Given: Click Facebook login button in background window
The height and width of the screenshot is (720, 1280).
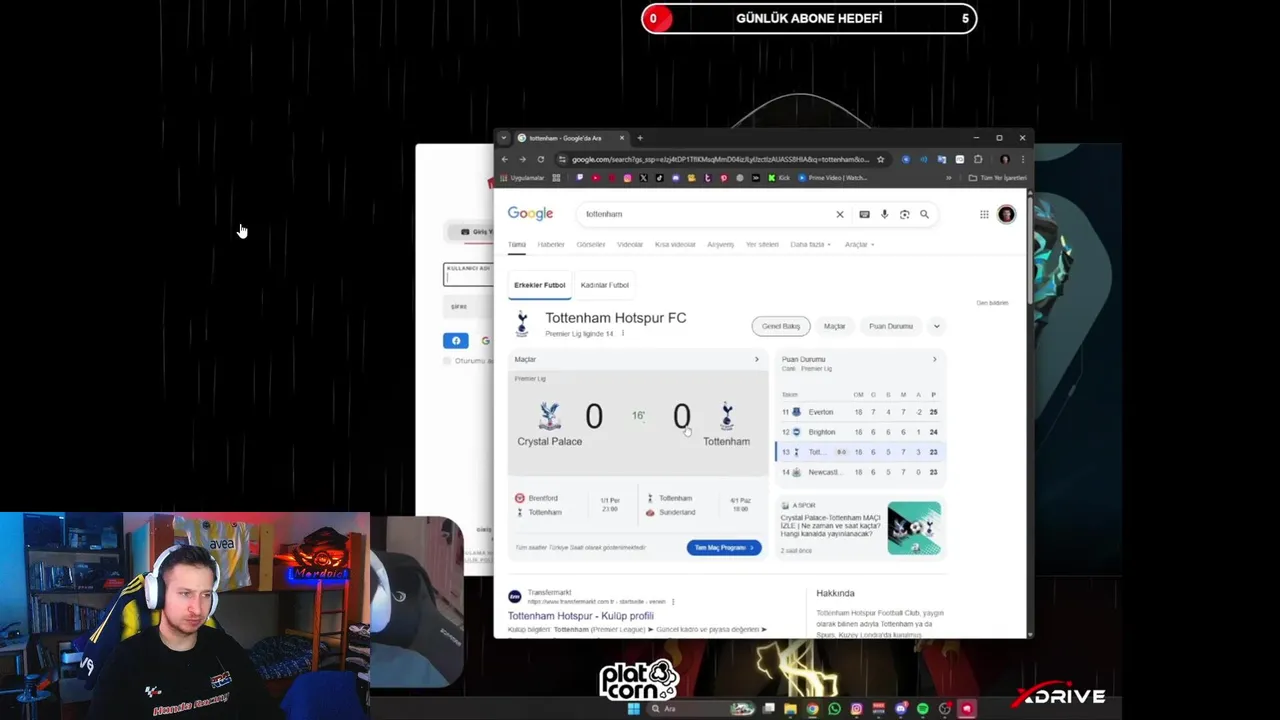Looking at the screenshot, I should click(456, 340).
